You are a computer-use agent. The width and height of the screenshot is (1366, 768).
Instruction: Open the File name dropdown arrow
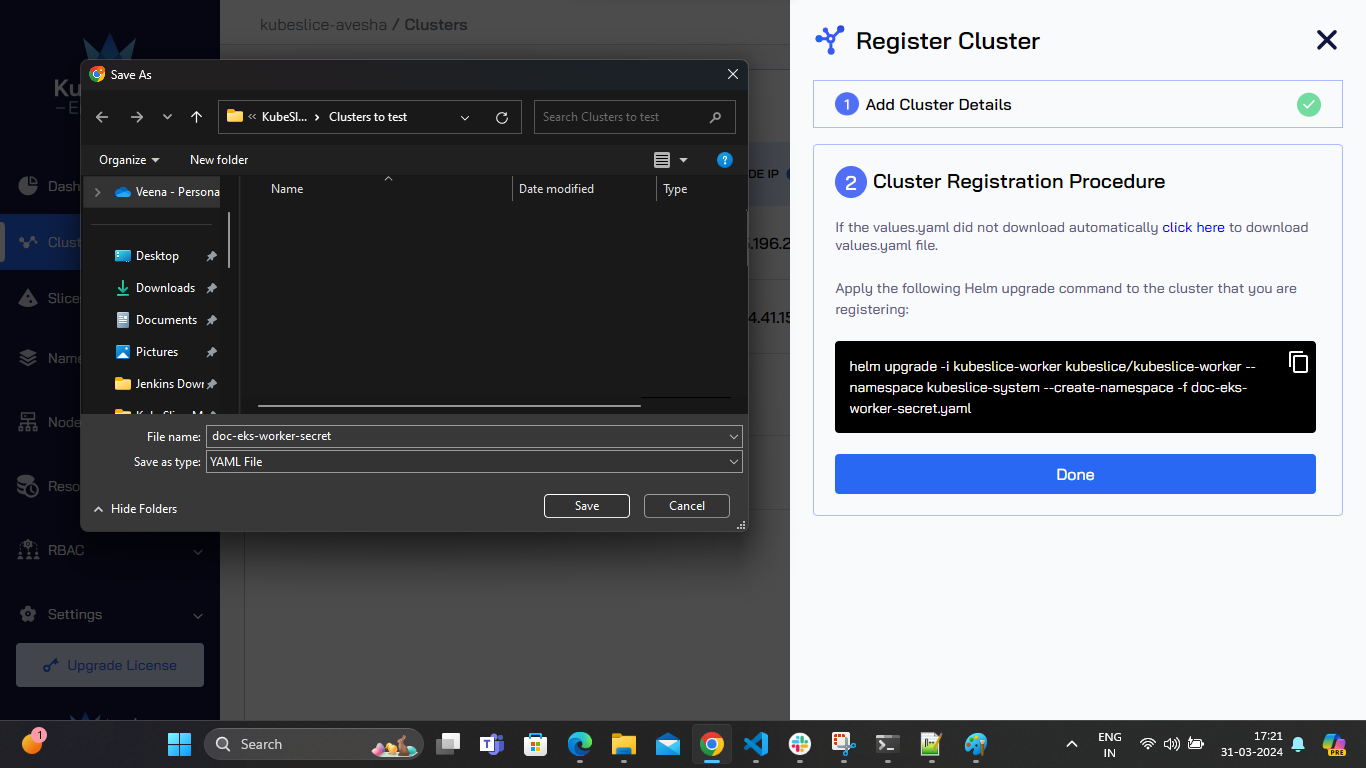pos(735,437)
